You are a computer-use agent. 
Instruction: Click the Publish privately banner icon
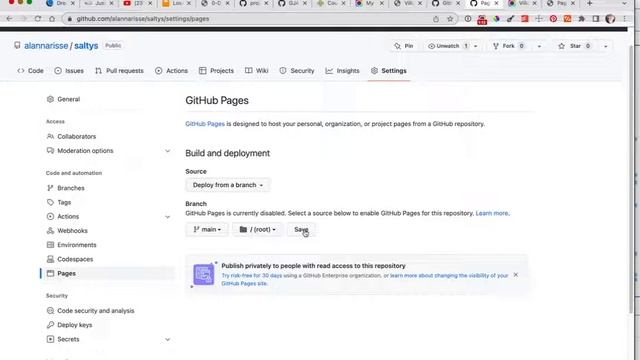203,274
